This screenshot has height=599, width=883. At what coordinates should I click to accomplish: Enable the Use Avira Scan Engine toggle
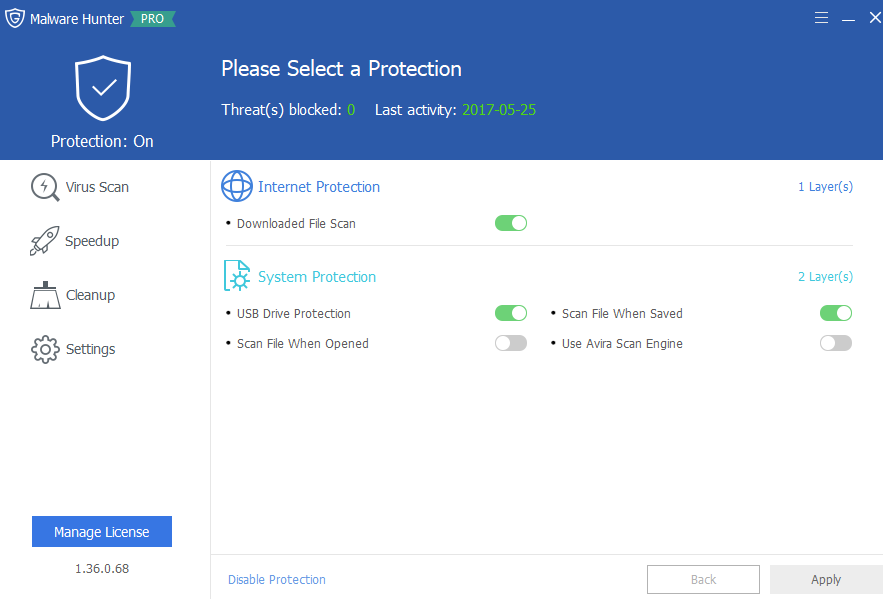pyautogui.click(x=835, y=343)
